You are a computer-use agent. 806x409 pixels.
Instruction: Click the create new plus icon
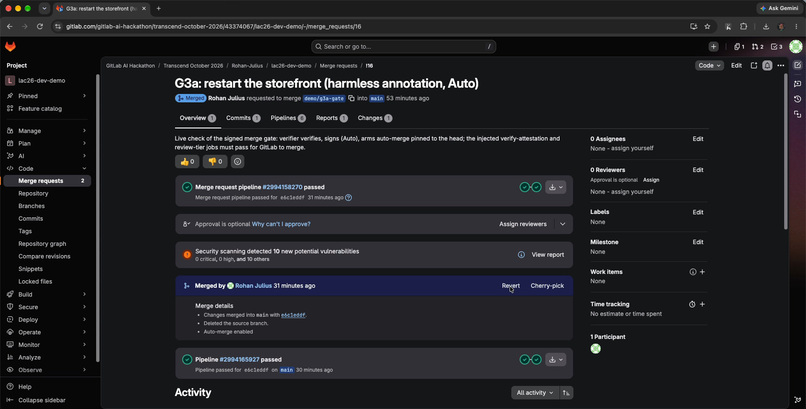[x=713, y=47]
